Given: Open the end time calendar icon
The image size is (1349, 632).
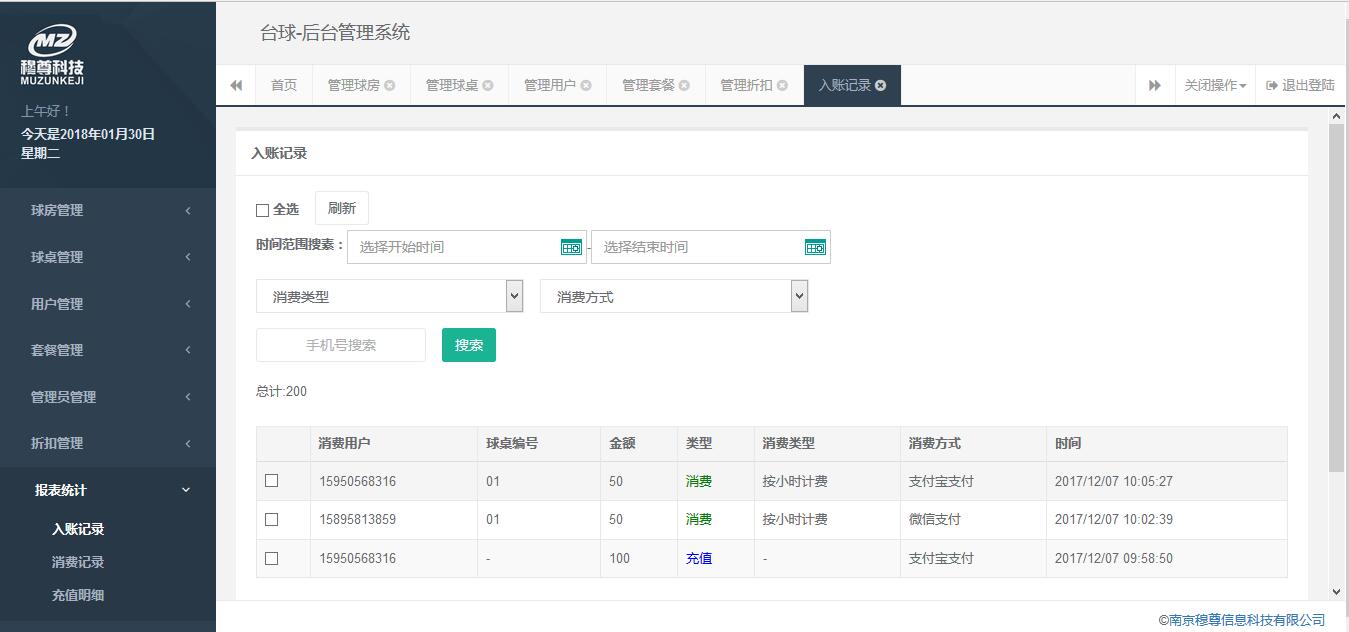Looking at the screenshot, I should pyautogui.click(x=815, y=247).
